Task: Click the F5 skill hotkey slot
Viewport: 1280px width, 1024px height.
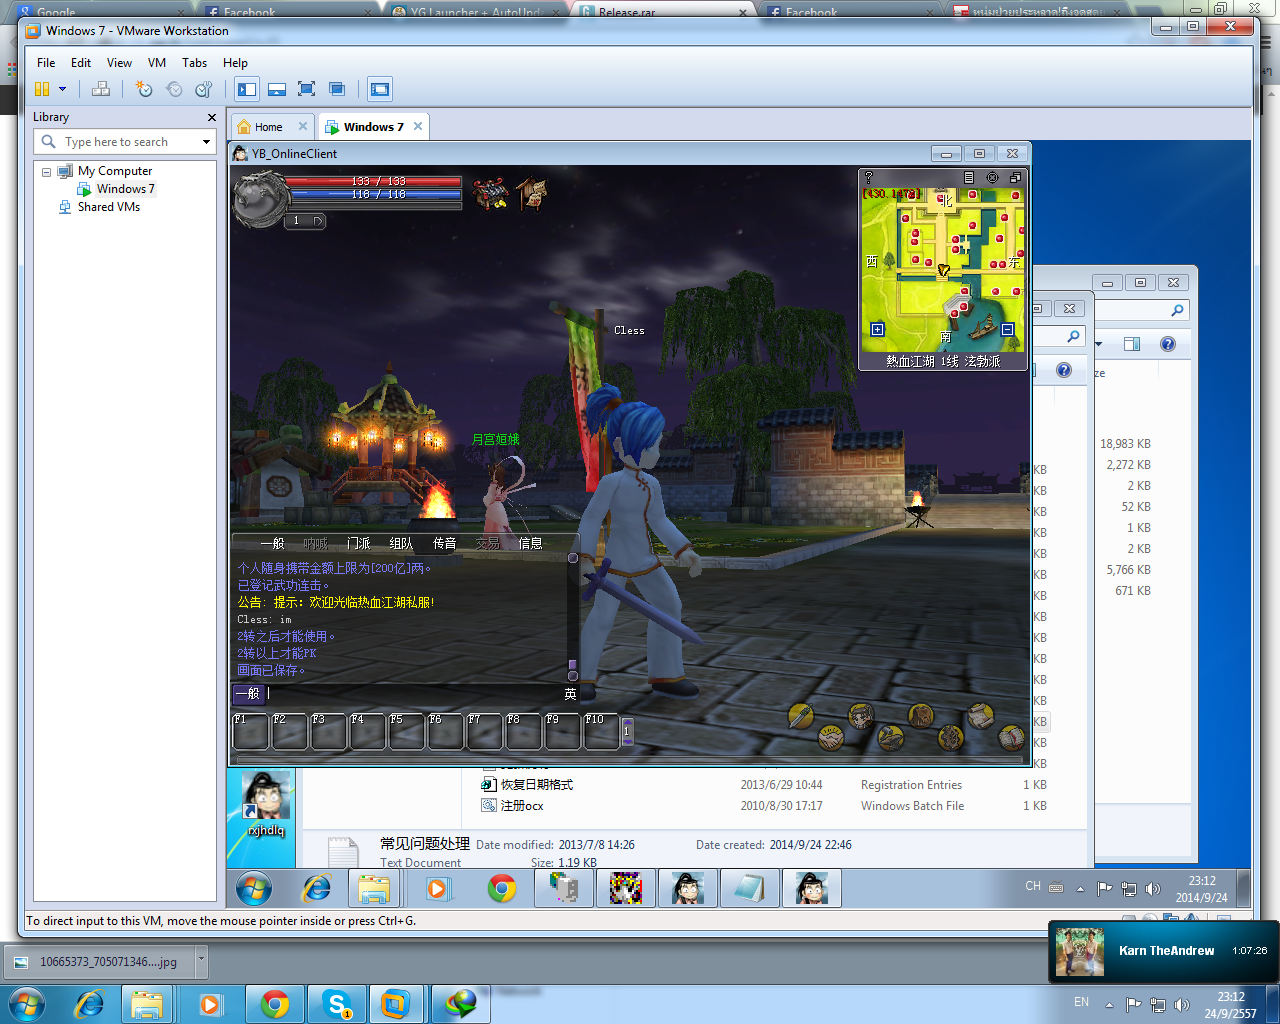Action: pyautogui.click(x=407, y=731)
